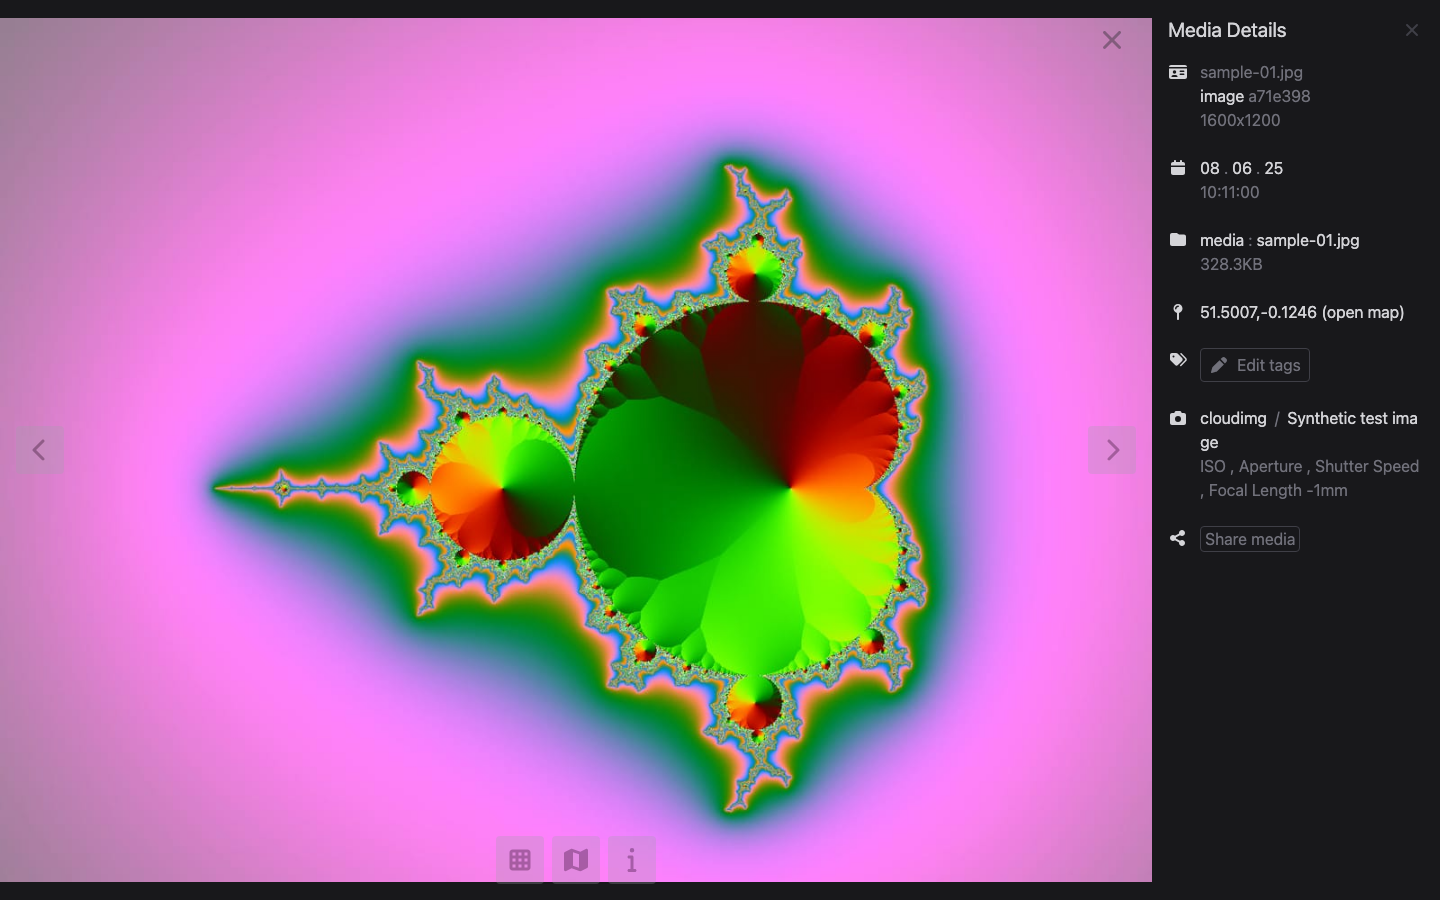The image size is (1440, 900).
Task: Click the calendar icon beside the date
Action: pyautogui.click(x=1178, y=168)
